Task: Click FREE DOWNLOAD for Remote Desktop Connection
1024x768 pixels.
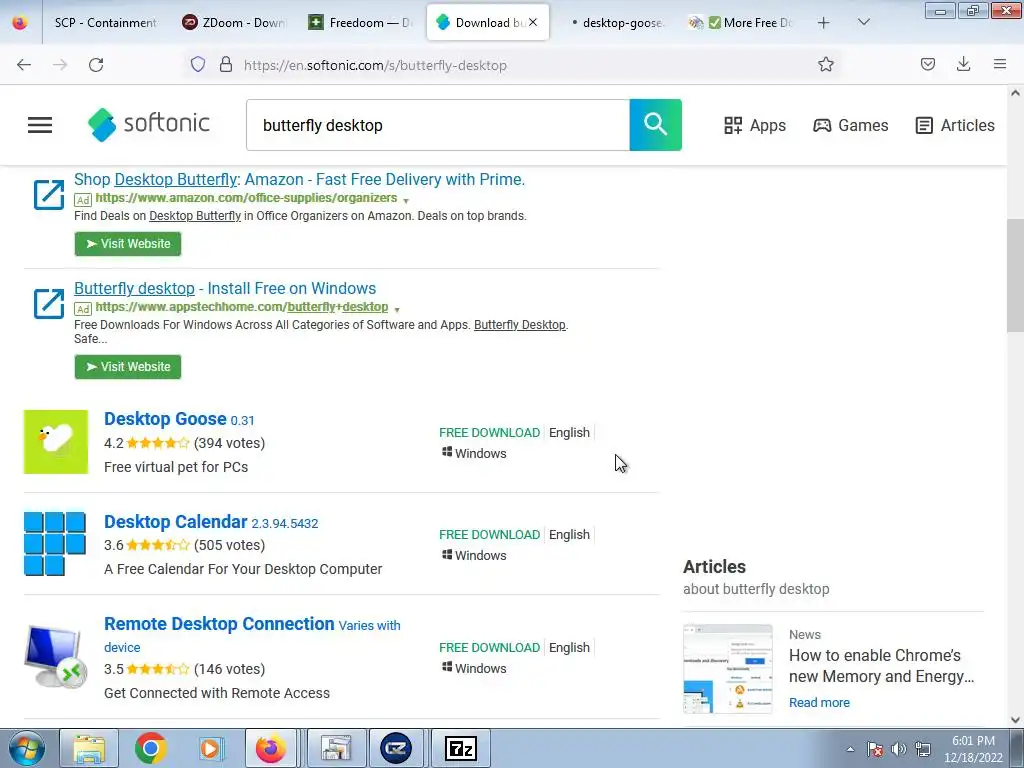Action: 489,648
